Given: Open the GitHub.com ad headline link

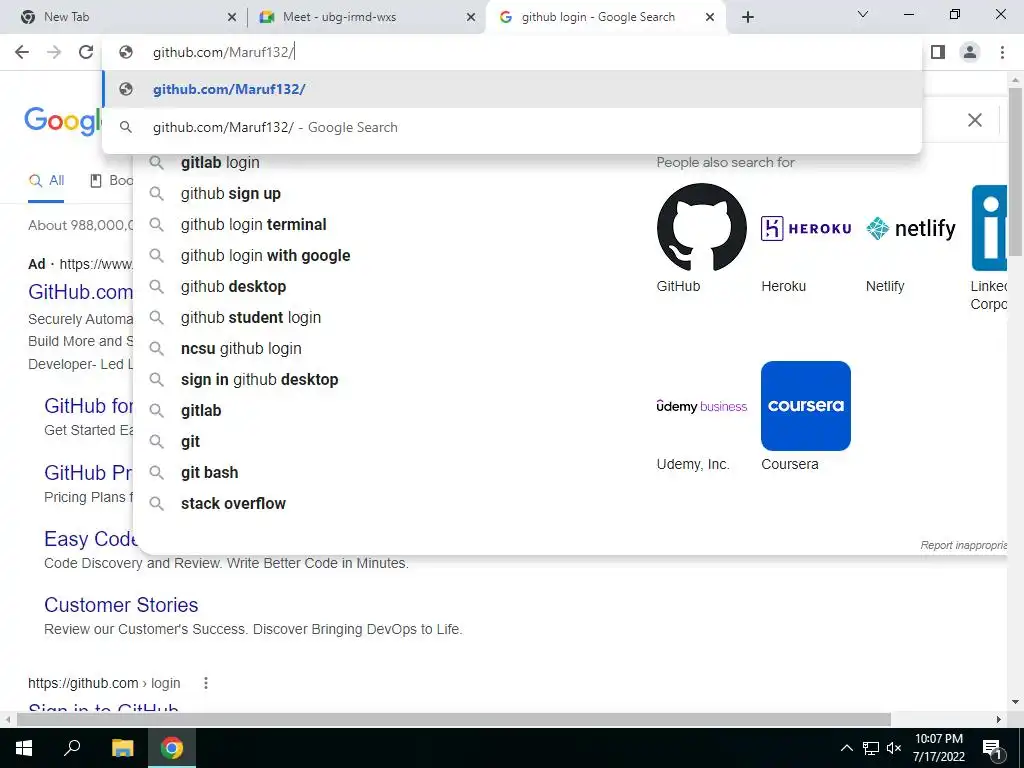Looking at the screenshot, I should click(x=80, y=292).
